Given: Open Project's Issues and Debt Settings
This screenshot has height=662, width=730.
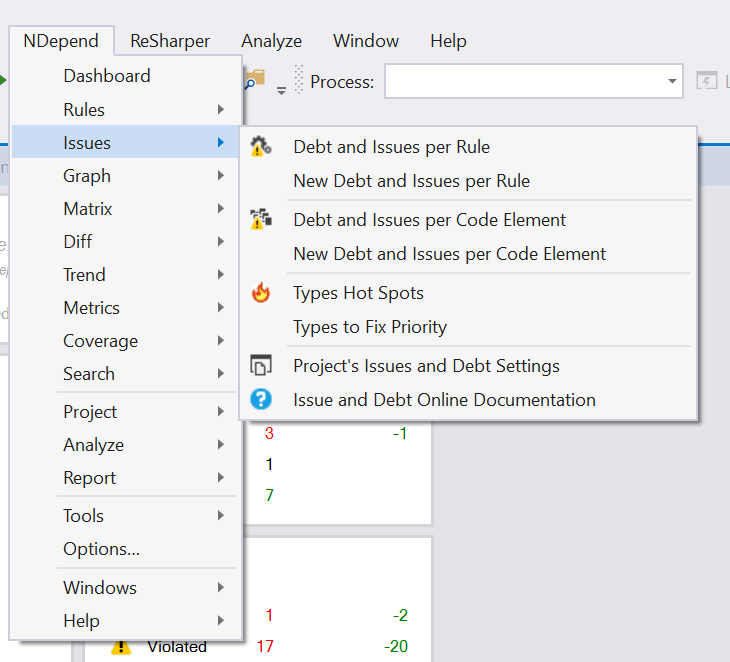Looking at the screenshot, I should tap(468, 366).
